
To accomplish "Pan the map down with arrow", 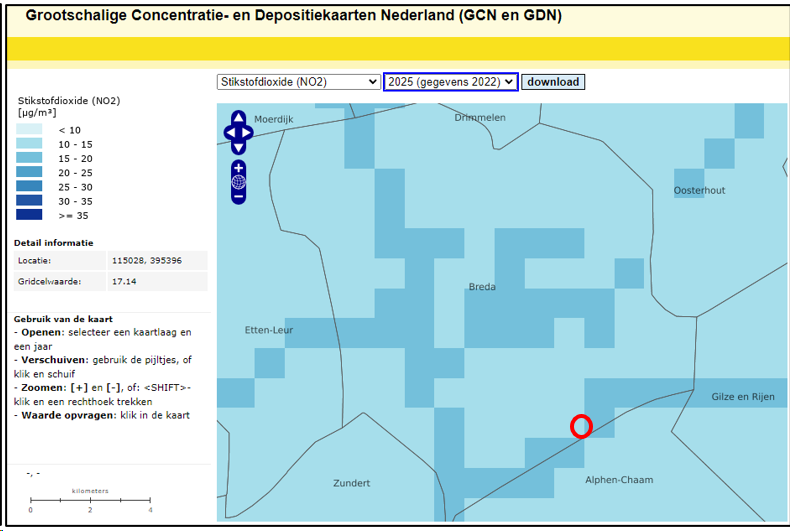I will point(238,147).
